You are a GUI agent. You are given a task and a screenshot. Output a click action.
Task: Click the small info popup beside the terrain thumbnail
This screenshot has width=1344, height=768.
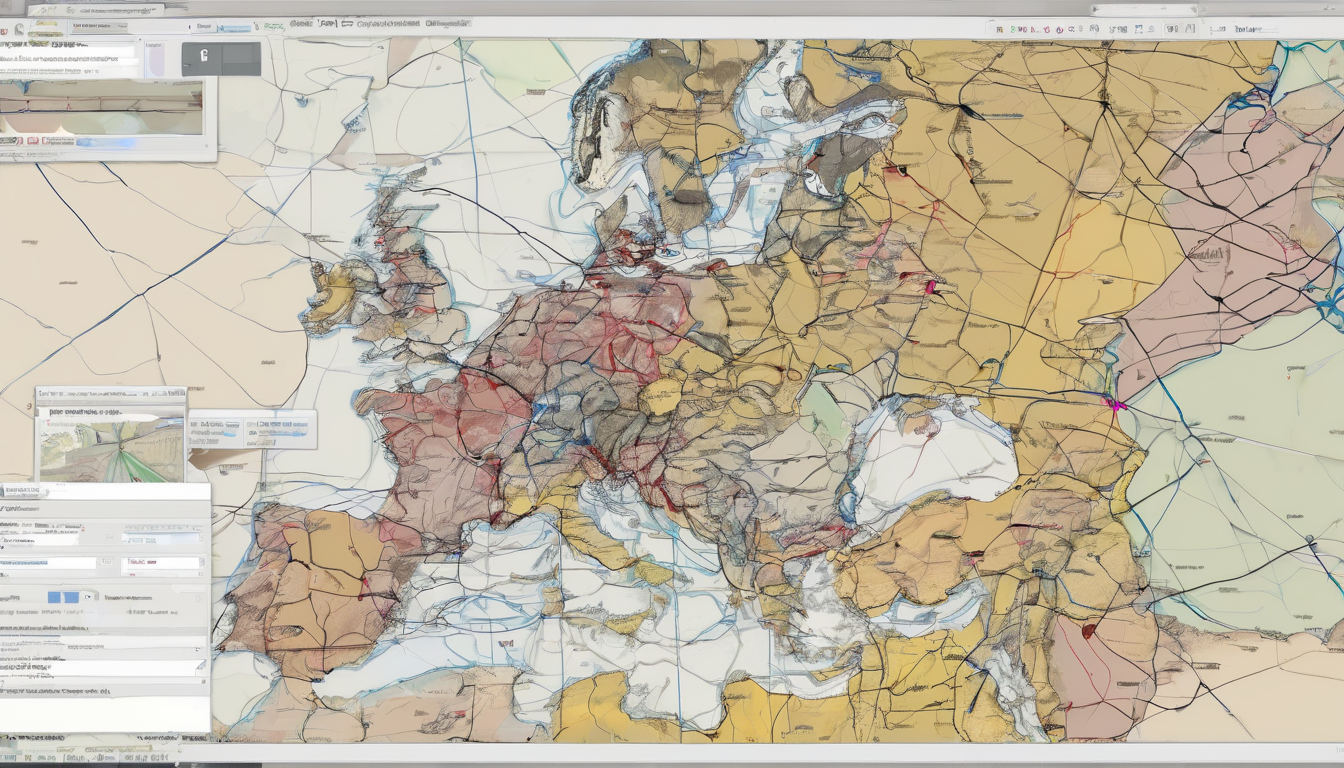pyautogui.click(x=252, y=429)
